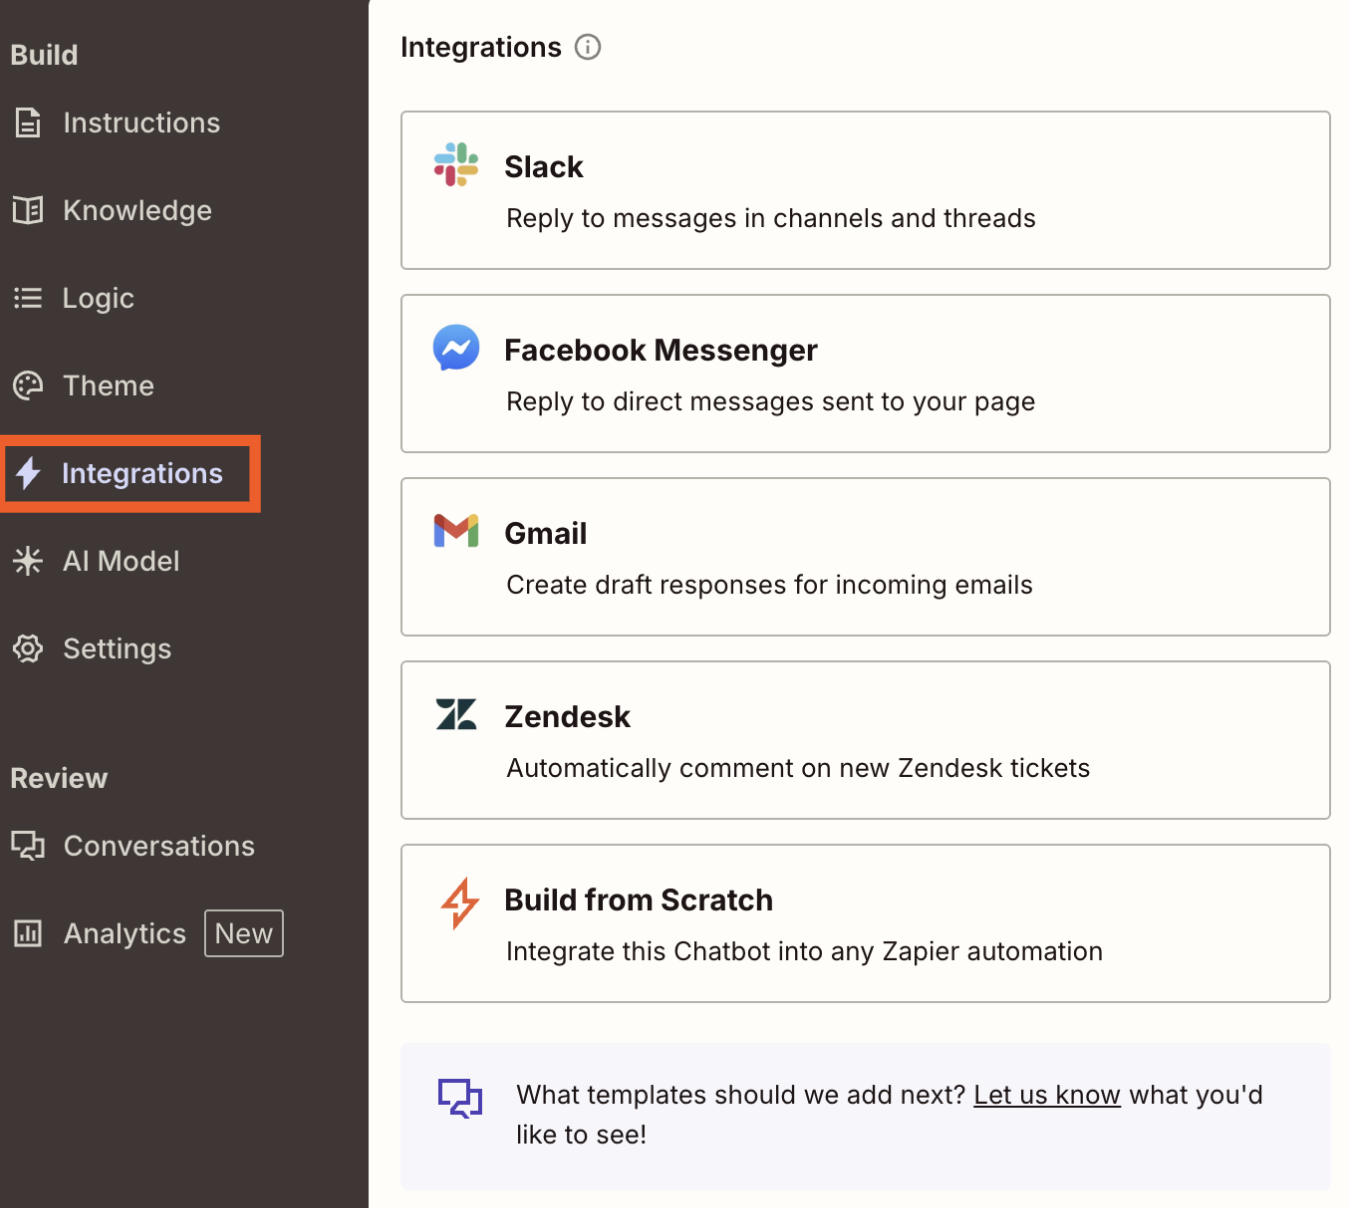Screen dimensions: 1352x1208
Task: Open the Logic section
Action: (98, 297)
